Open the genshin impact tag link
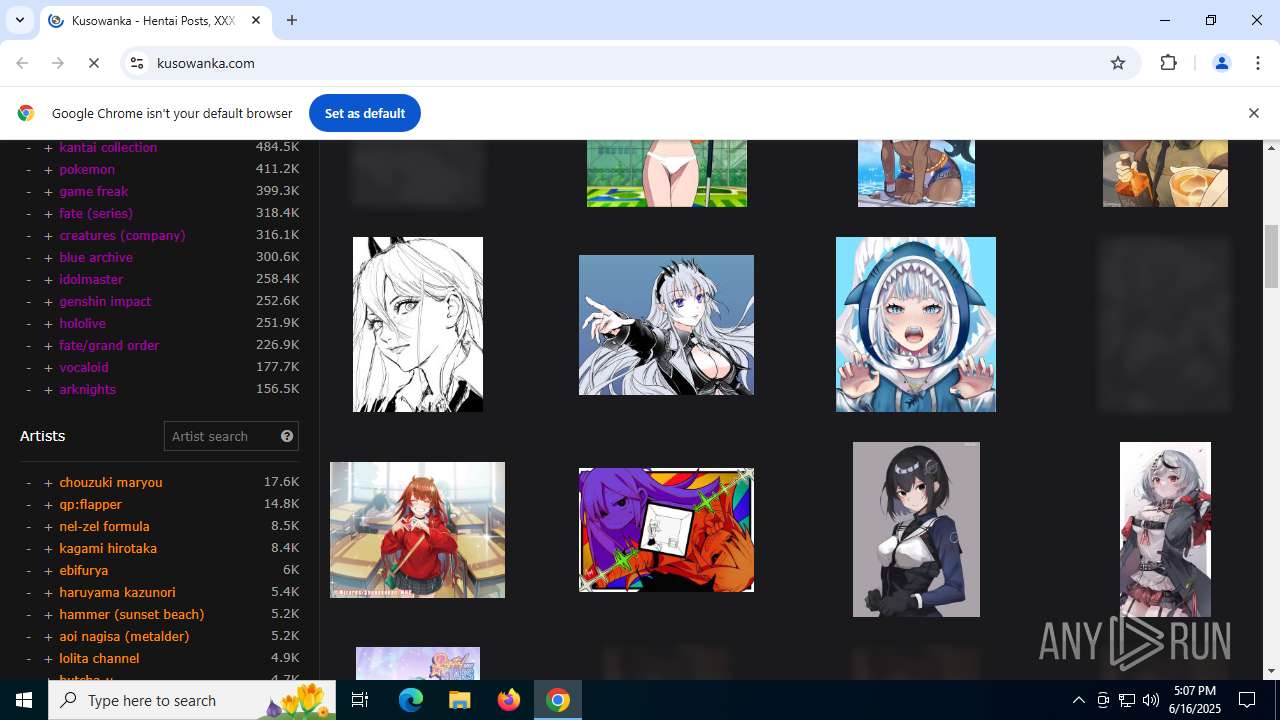Image resolution: width=1280 pixels, height=720 pixels. [x=105, y=301]
